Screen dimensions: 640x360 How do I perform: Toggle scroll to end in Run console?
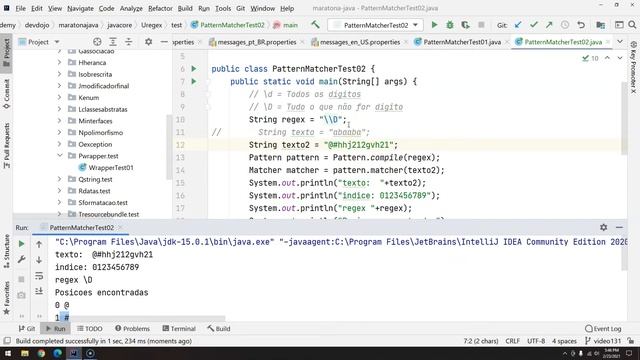coord(39,291)
